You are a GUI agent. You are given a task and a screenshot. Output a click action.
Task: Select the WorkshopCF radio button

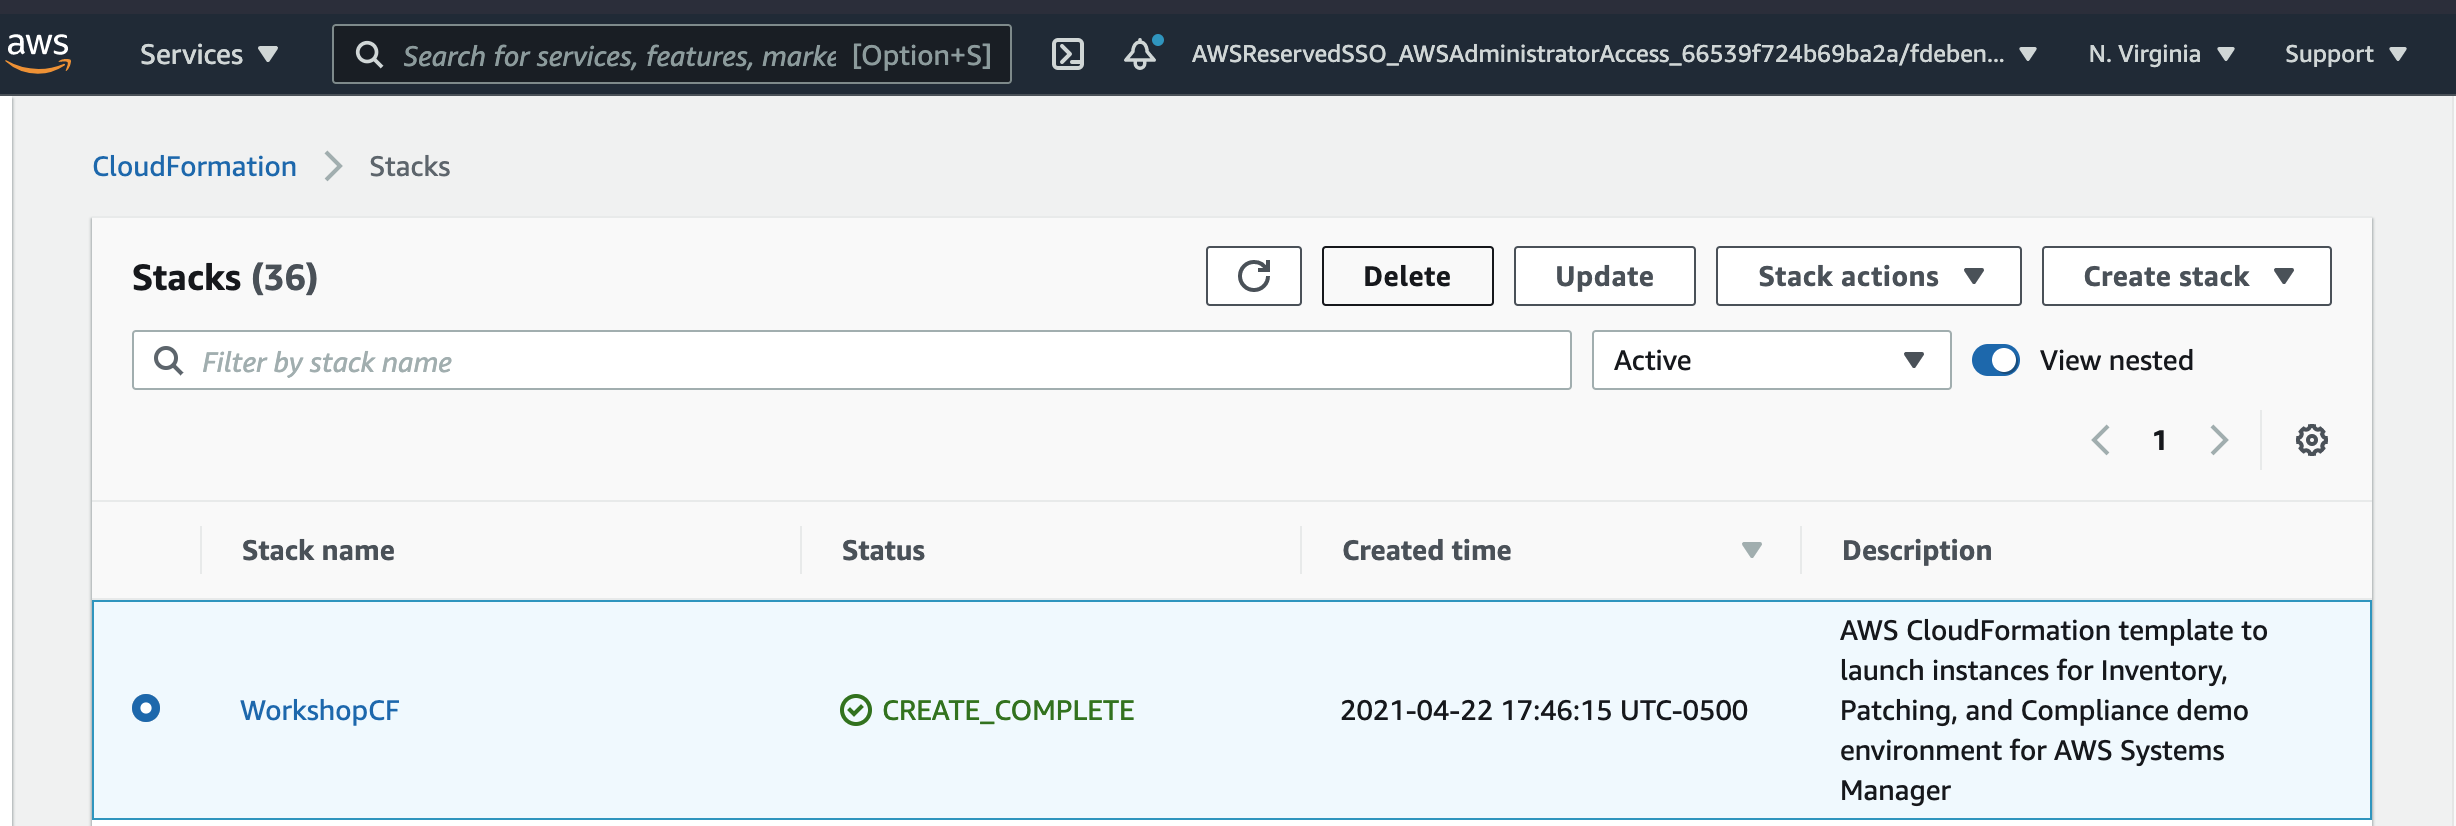[146, 708]
